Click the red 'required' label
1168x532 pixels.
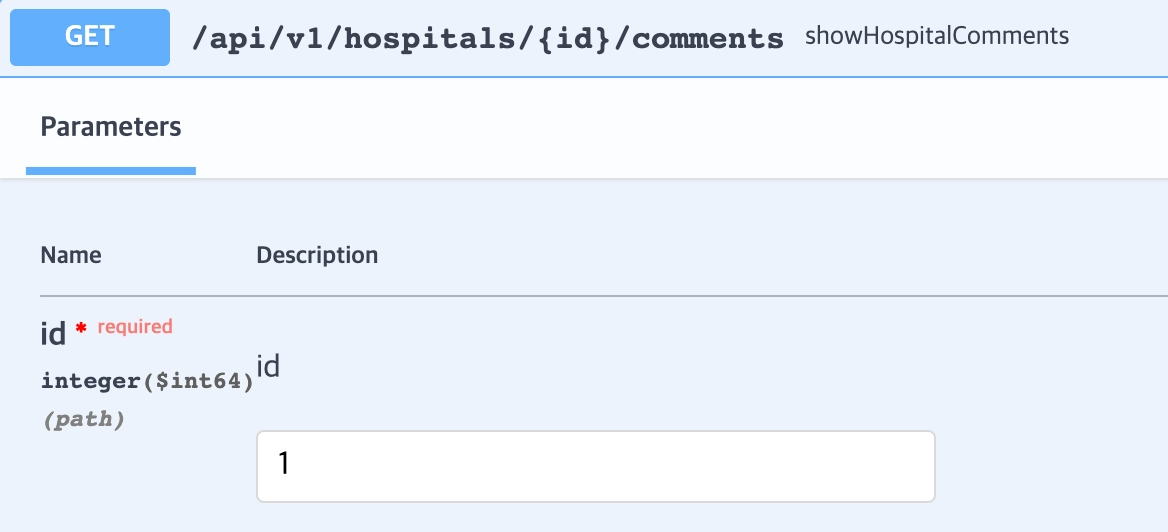click(x=135, y=326)
